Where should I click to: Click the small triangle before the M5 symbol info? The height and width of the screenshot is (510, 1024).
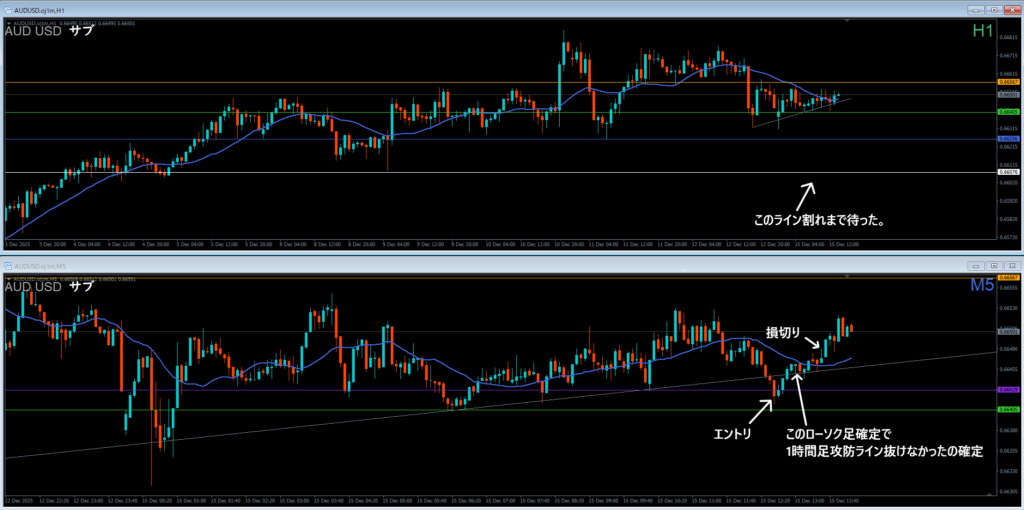[x=7, y=277]
